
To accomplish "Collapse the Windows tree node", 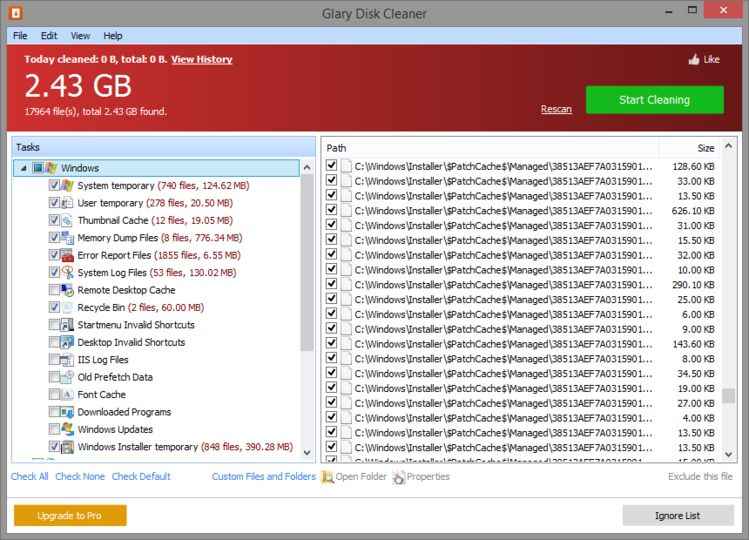I will point(23,169).
